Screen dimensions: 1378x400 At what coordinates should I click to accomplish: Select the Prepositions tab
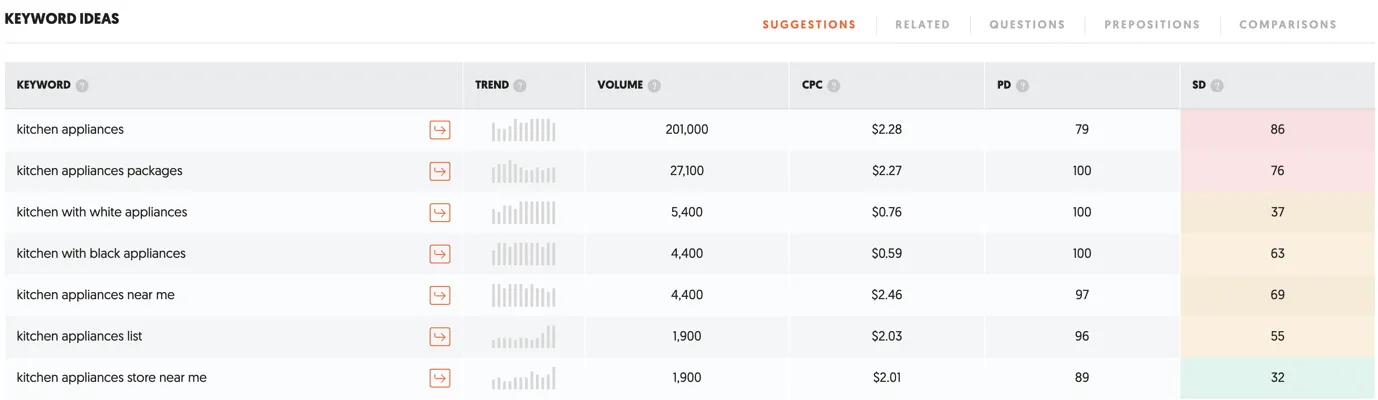tap(1152, 25)
